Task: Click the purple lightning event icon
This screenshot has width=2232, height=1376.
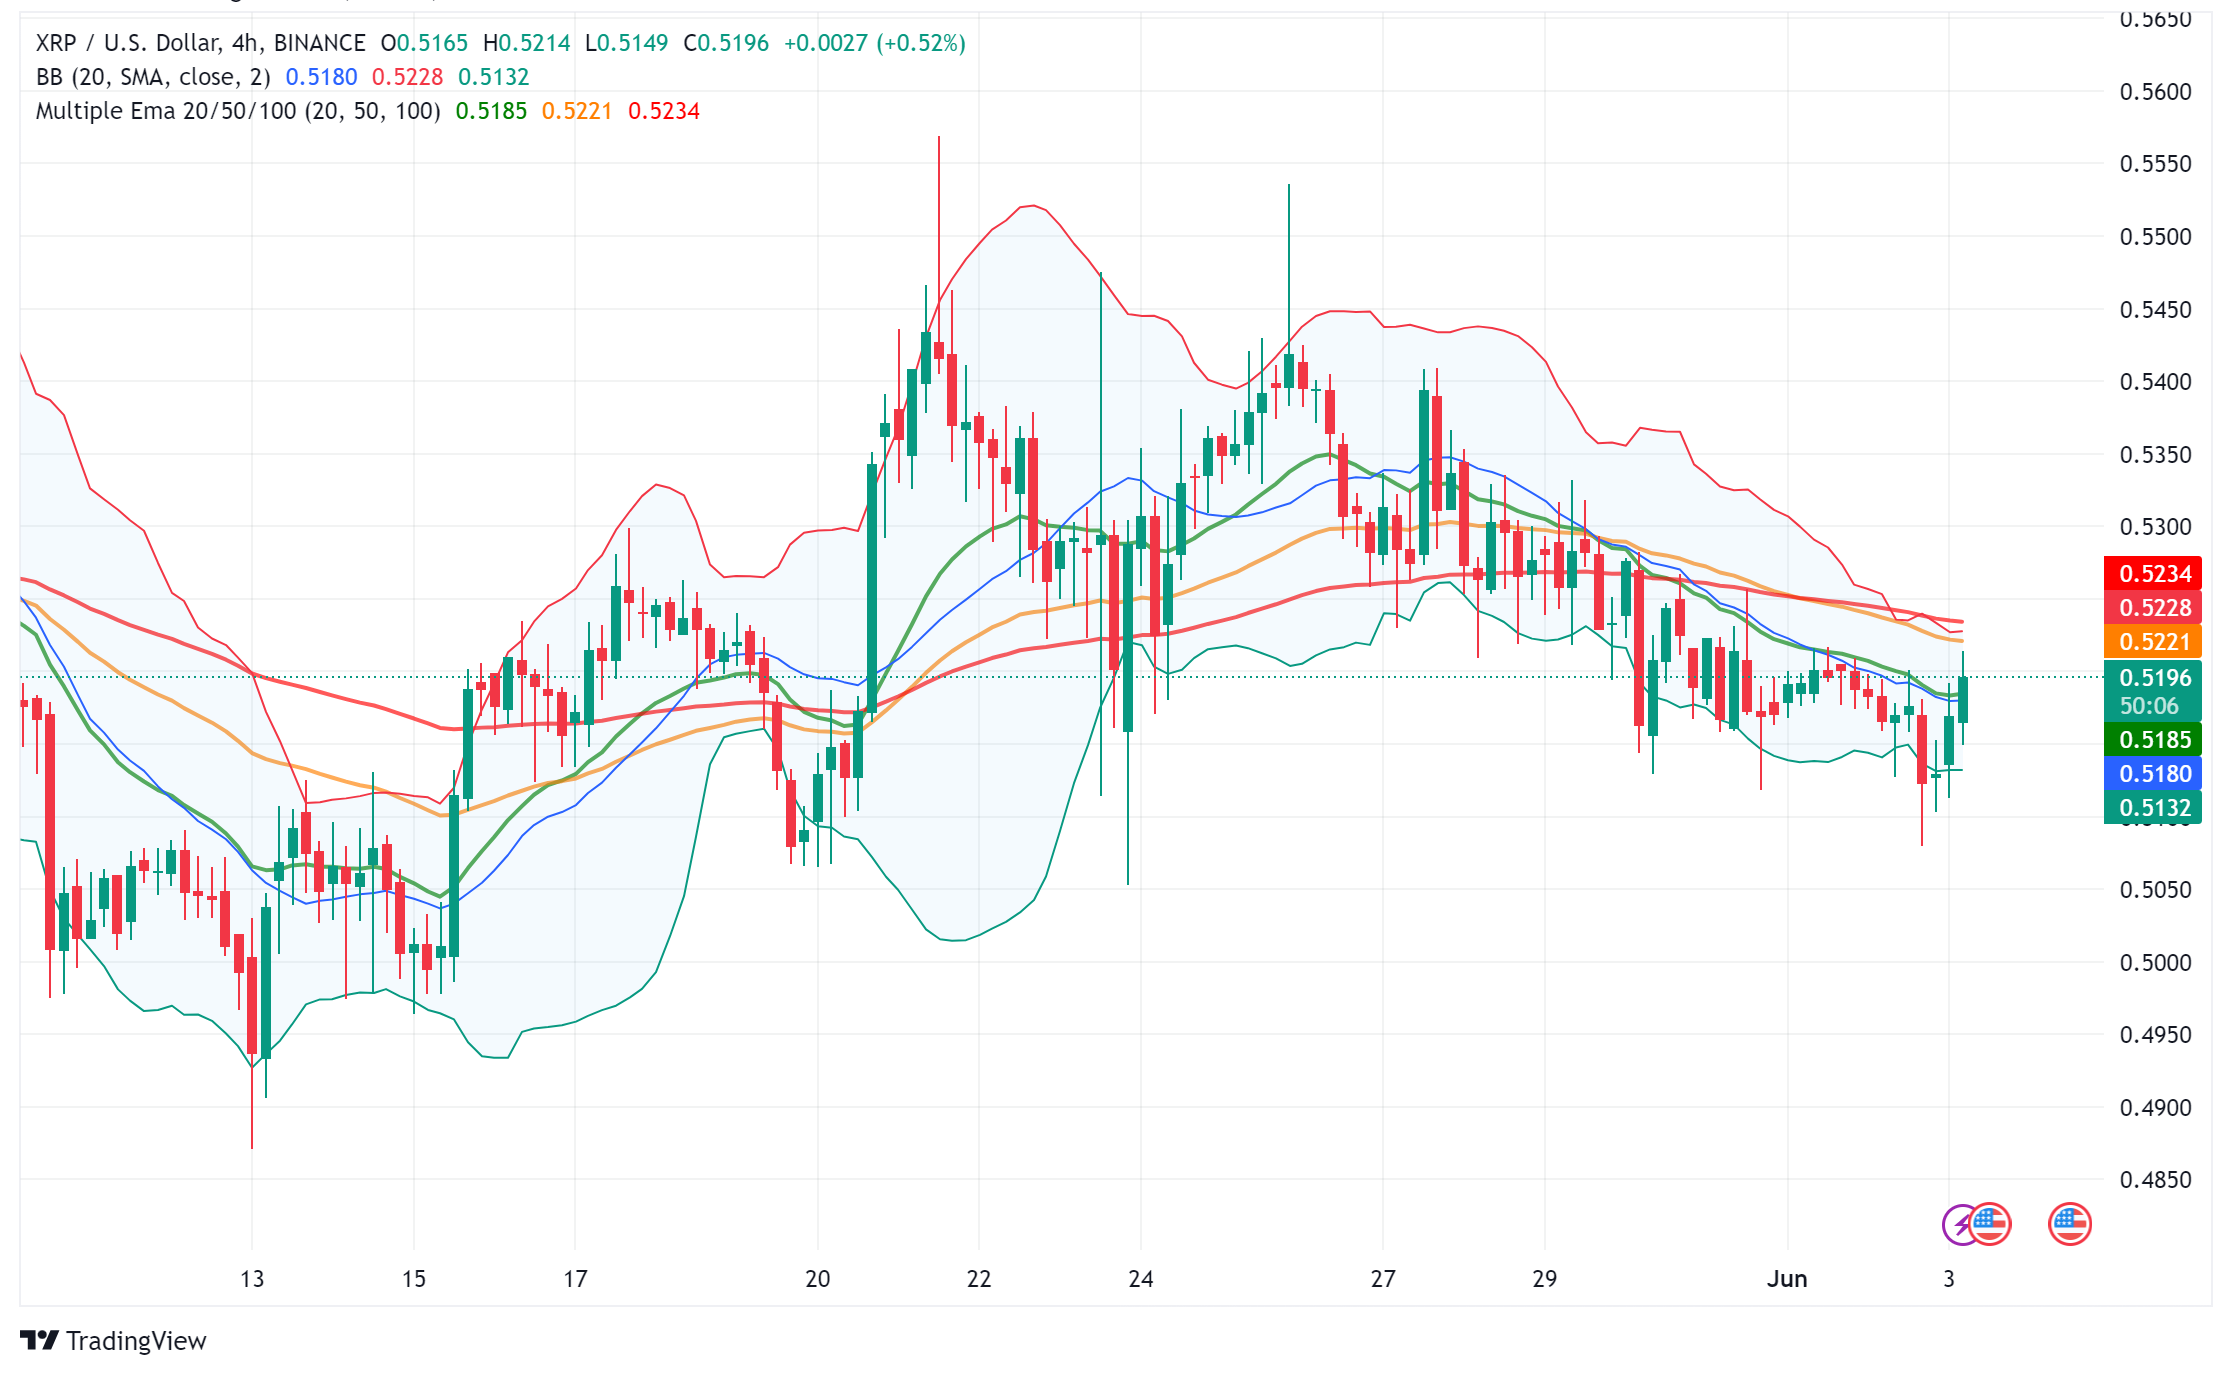Action: click(1957, 1225)
